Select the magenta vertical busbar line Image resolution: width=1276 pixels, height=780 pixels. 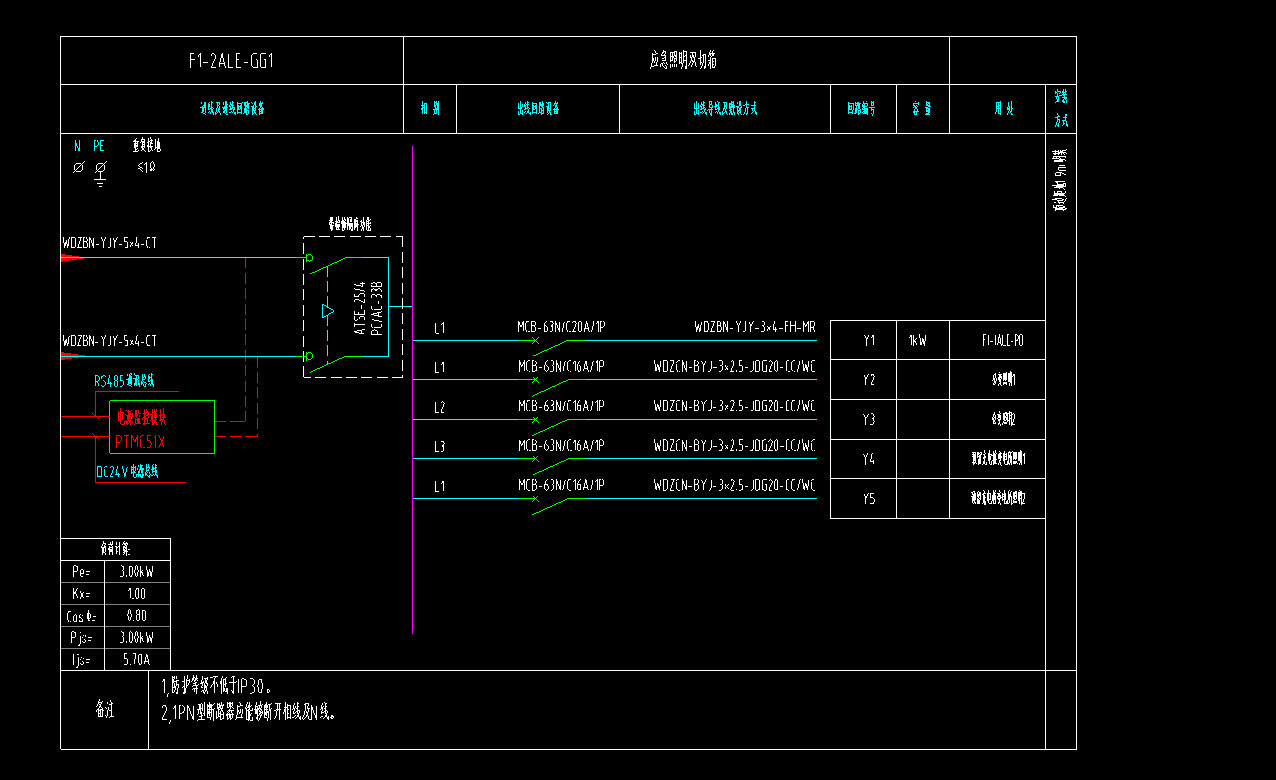[x=413, y=389]
